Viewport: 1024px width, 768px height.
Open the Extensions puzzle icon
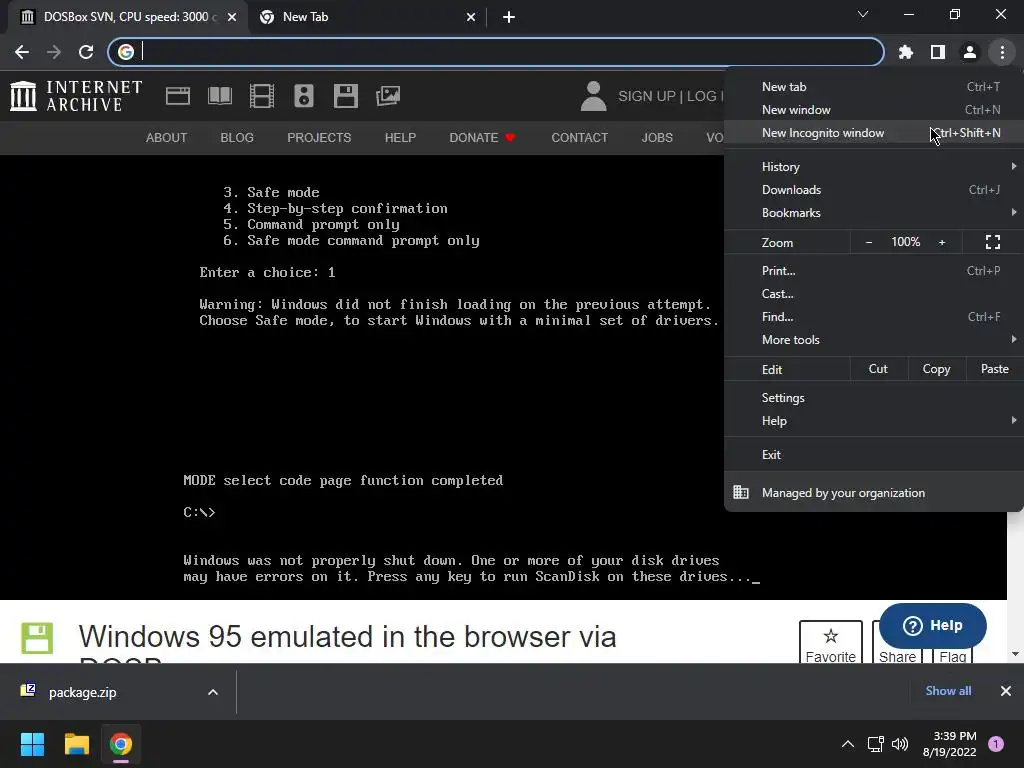906,52
